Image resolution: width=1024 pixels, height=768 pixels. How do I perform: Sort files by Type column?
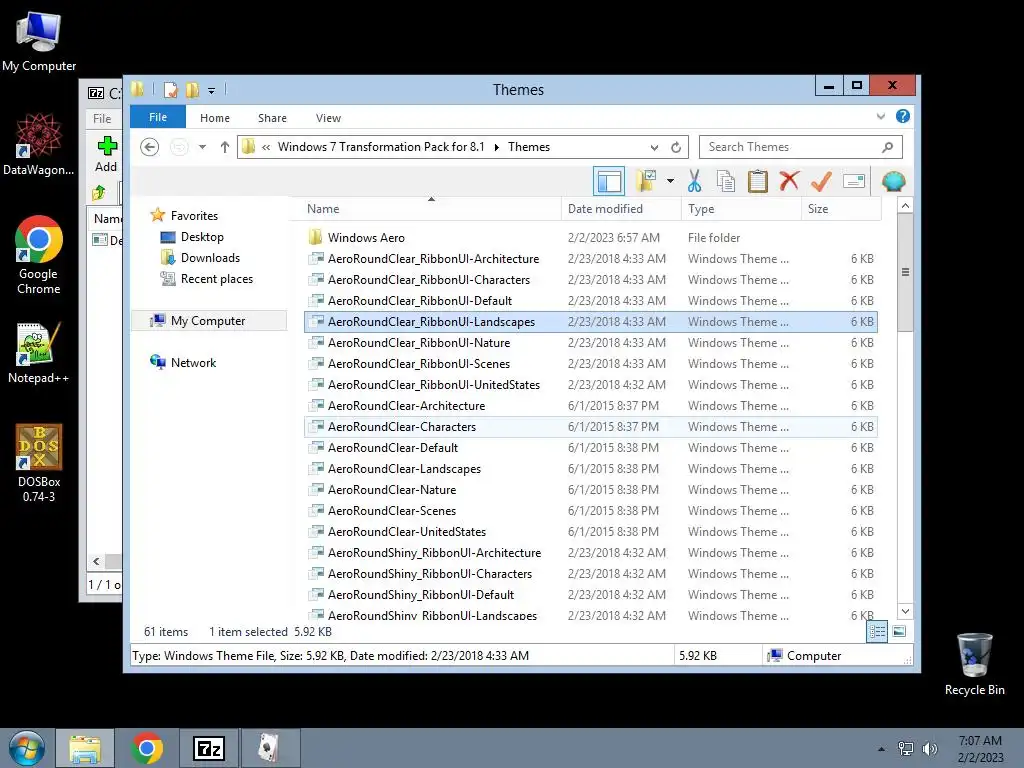tap(741, 209)
